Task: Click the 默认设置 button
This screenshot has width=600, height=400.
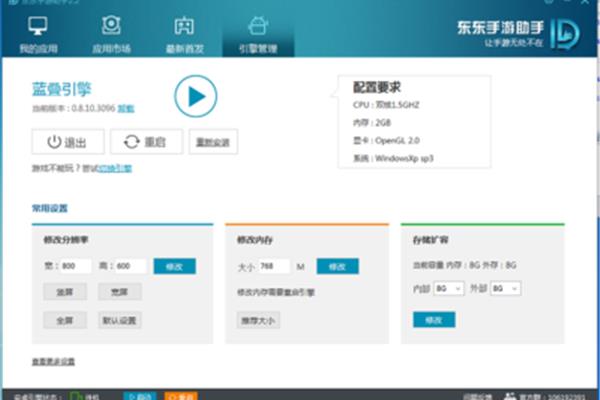Action: [x=119, y=320]
